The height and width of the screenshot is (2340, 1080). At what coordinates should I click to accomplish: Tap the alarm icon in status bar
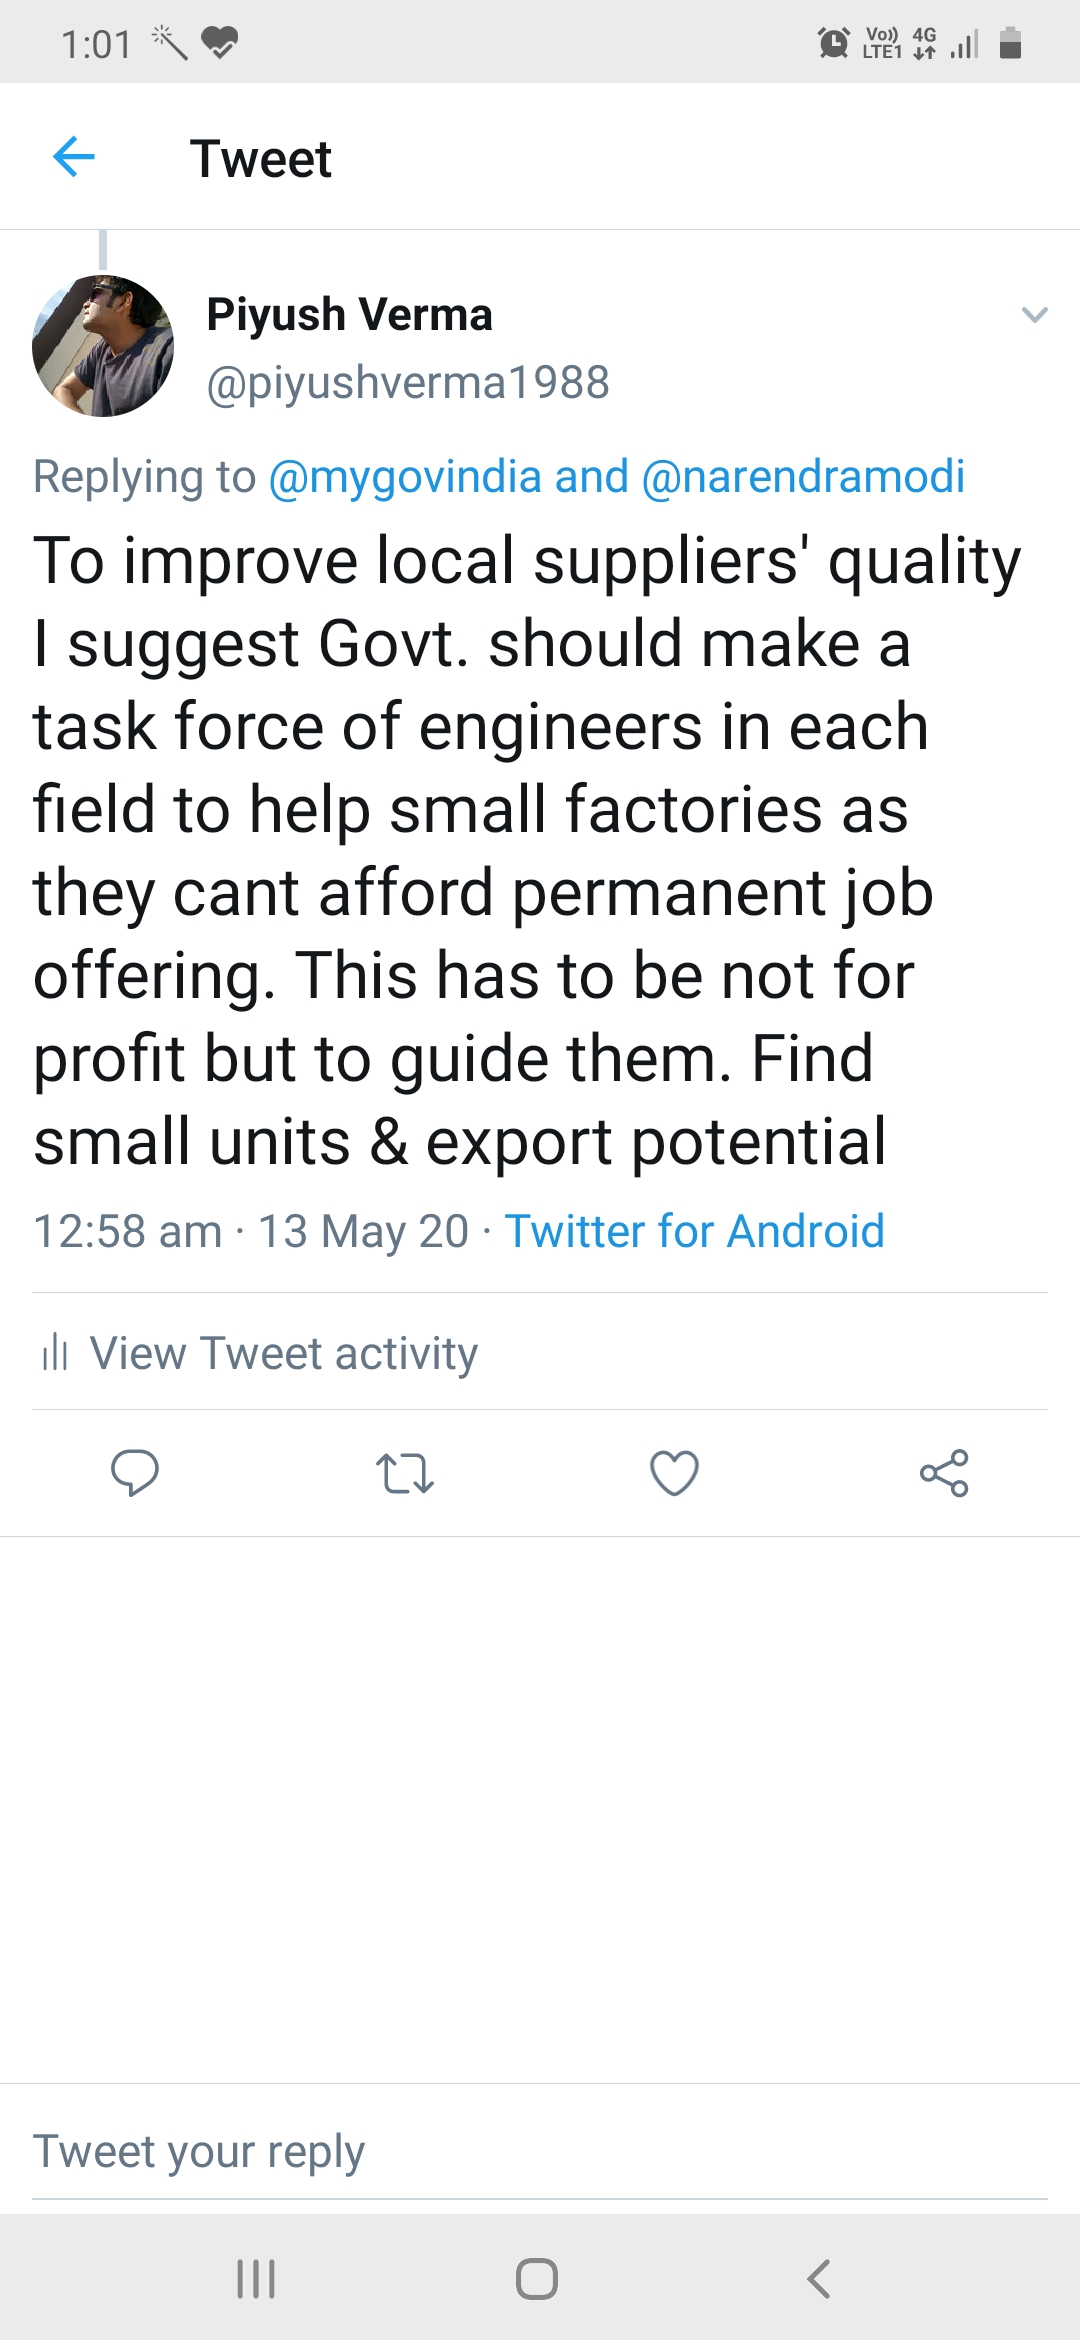[833, 43]
